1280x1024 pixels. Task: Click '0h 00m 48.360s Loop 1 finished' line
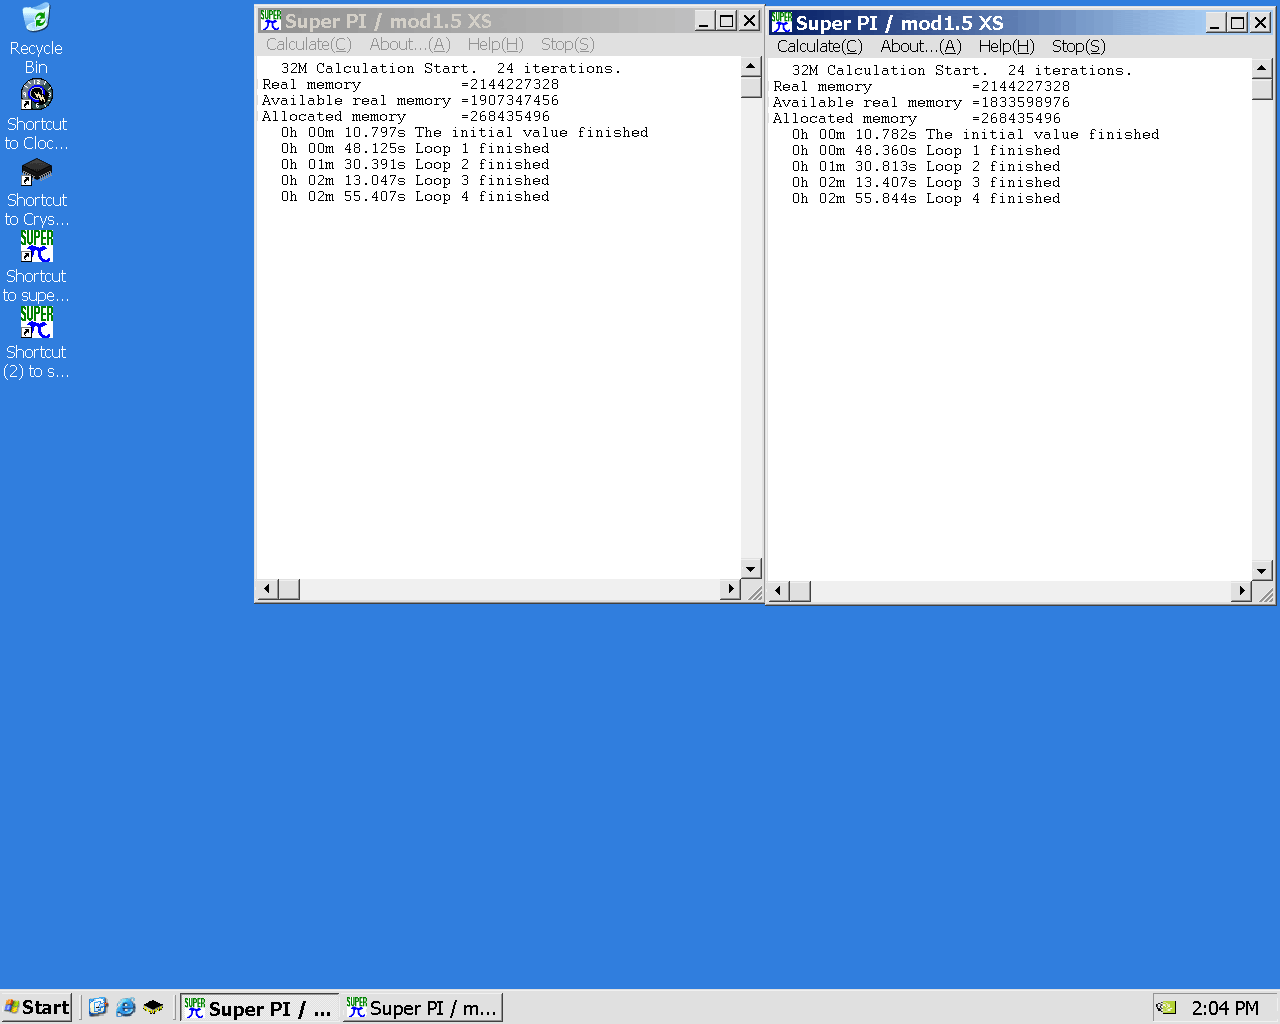(926, 151)
